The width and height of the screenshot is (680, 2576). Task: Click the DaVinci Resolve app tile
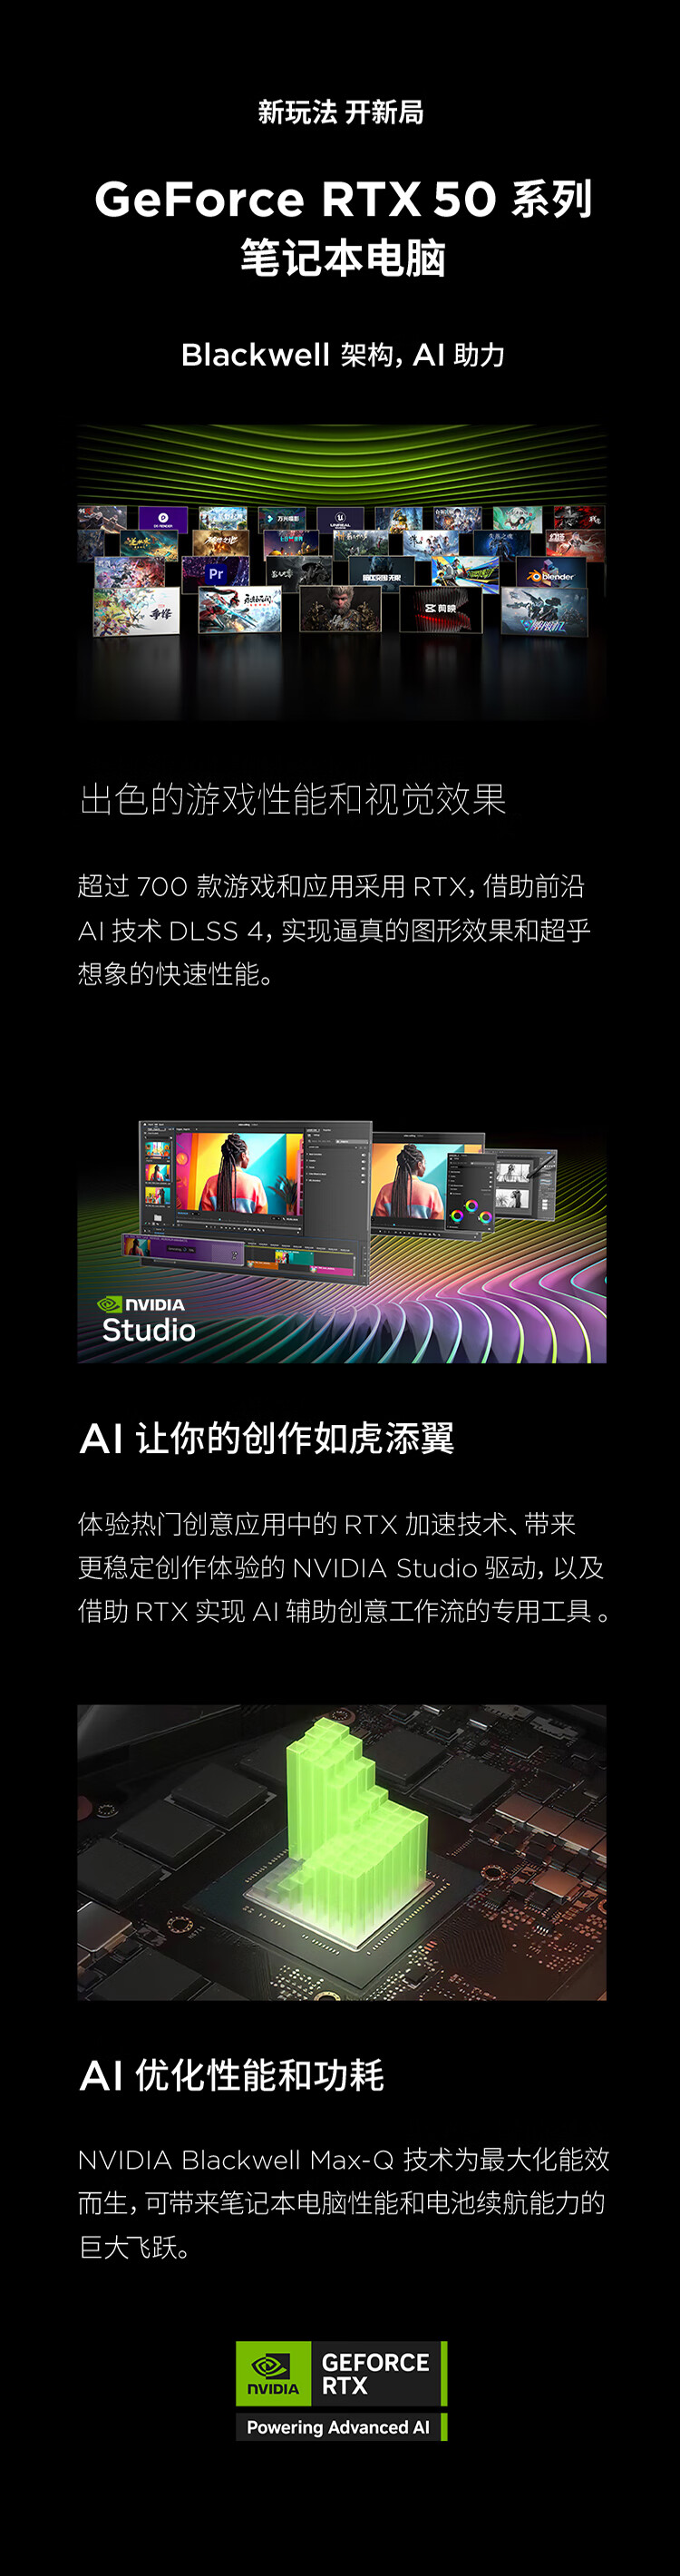pos(163,518)
